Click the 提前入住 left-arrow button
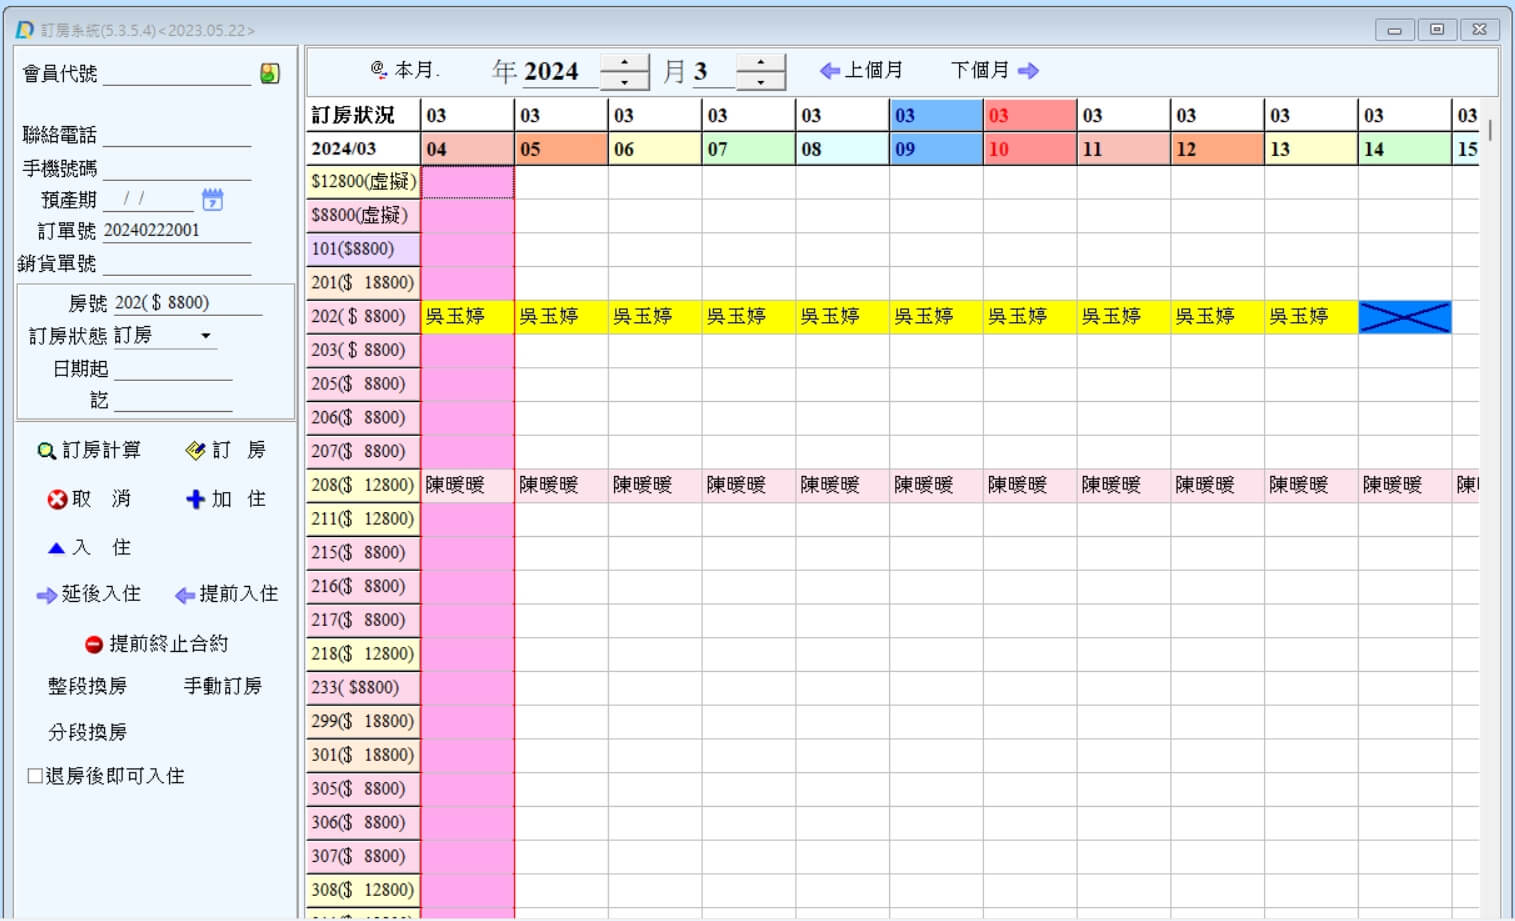The height and width of the screenshot is (921, 1515). (x=226, y=594)
